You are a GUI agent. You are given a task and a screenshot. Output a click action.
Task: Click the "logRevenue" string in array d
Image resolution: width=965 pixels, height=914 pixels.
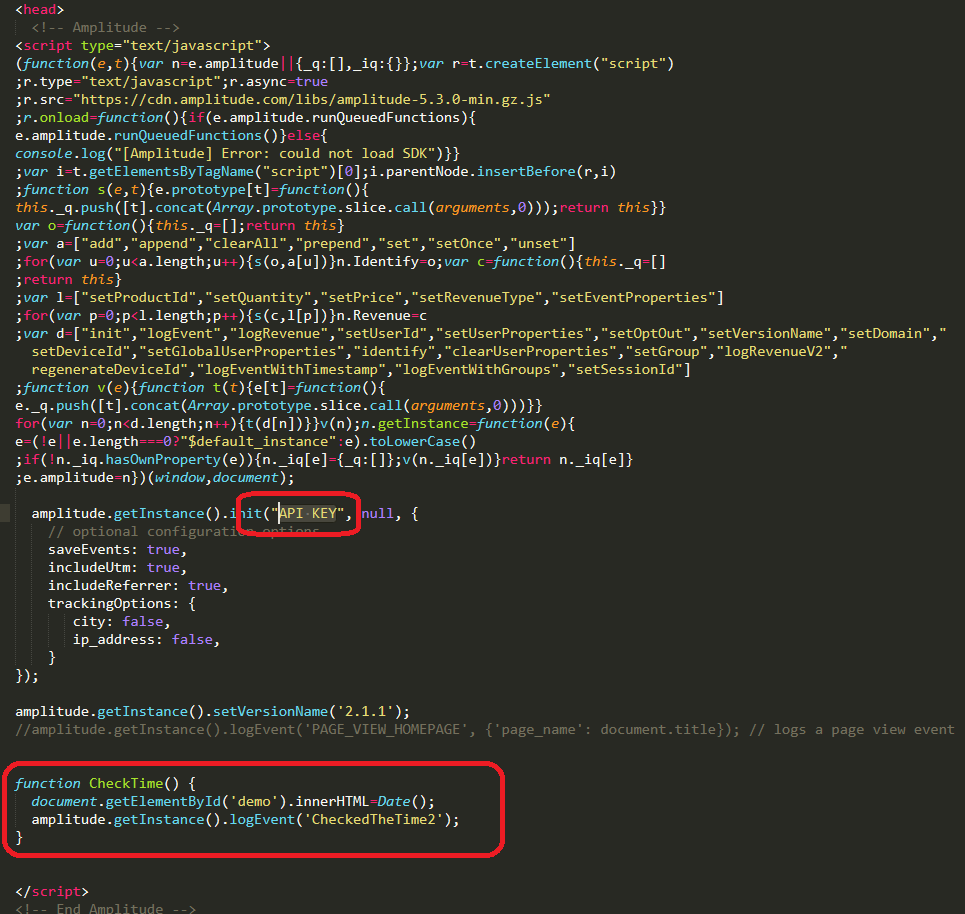click(279, 333)
